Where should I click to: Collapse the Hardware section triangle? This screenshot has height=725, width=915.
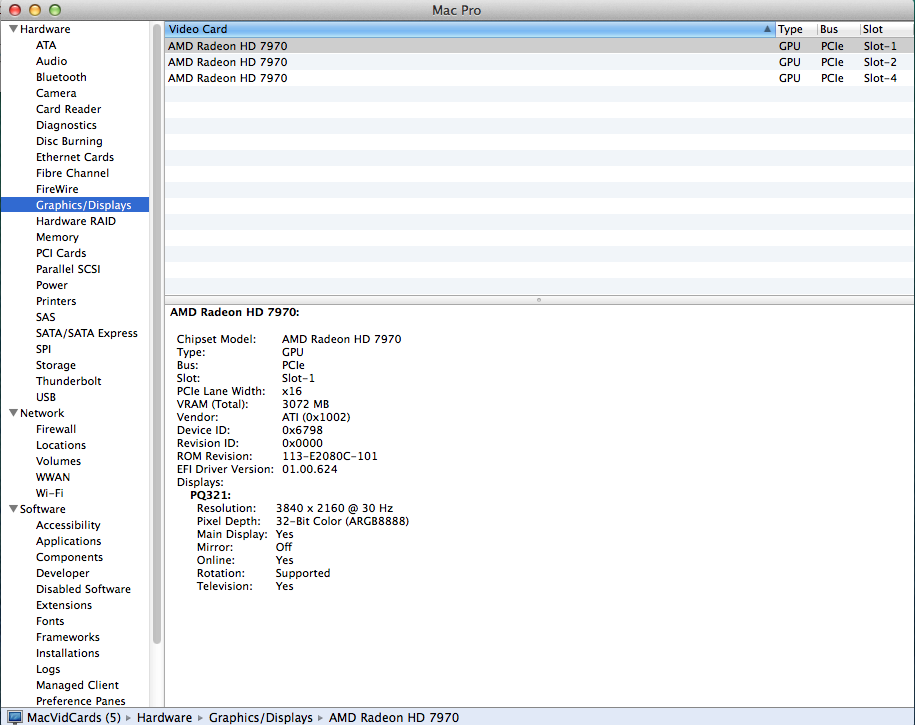(x=13, y=29)
